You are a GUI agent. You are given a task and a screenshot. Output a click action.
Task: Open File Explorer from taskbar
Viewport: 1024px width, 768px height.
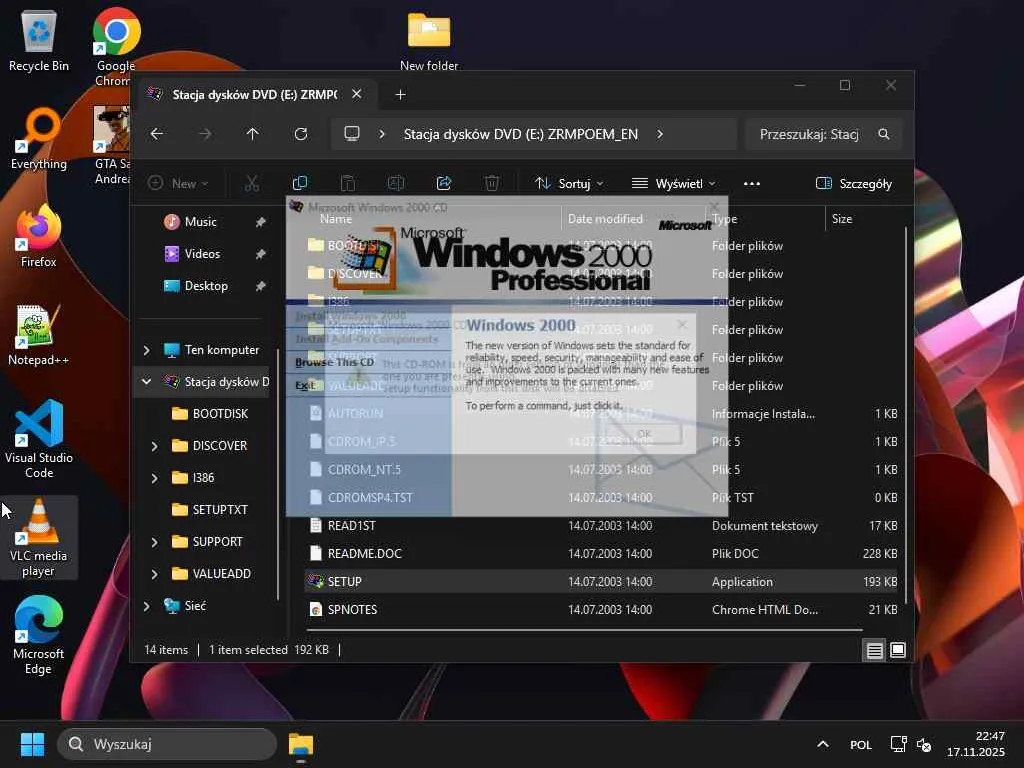(301, 744)
